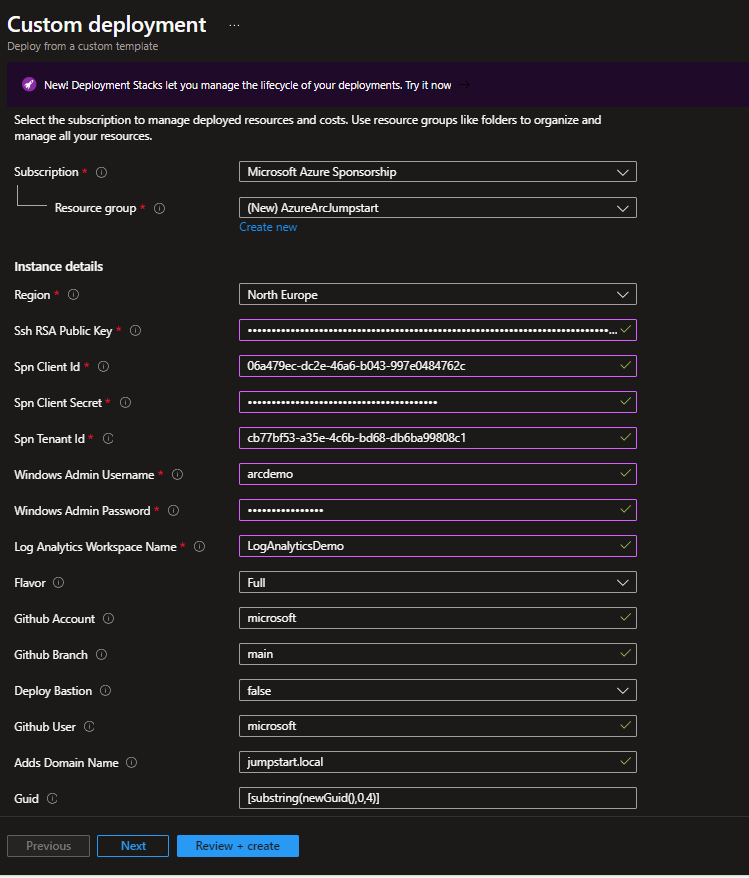Click into the Windows Admin Username field
The width and height of the screenshot is (749, 878).
click(x=430, y=474)
